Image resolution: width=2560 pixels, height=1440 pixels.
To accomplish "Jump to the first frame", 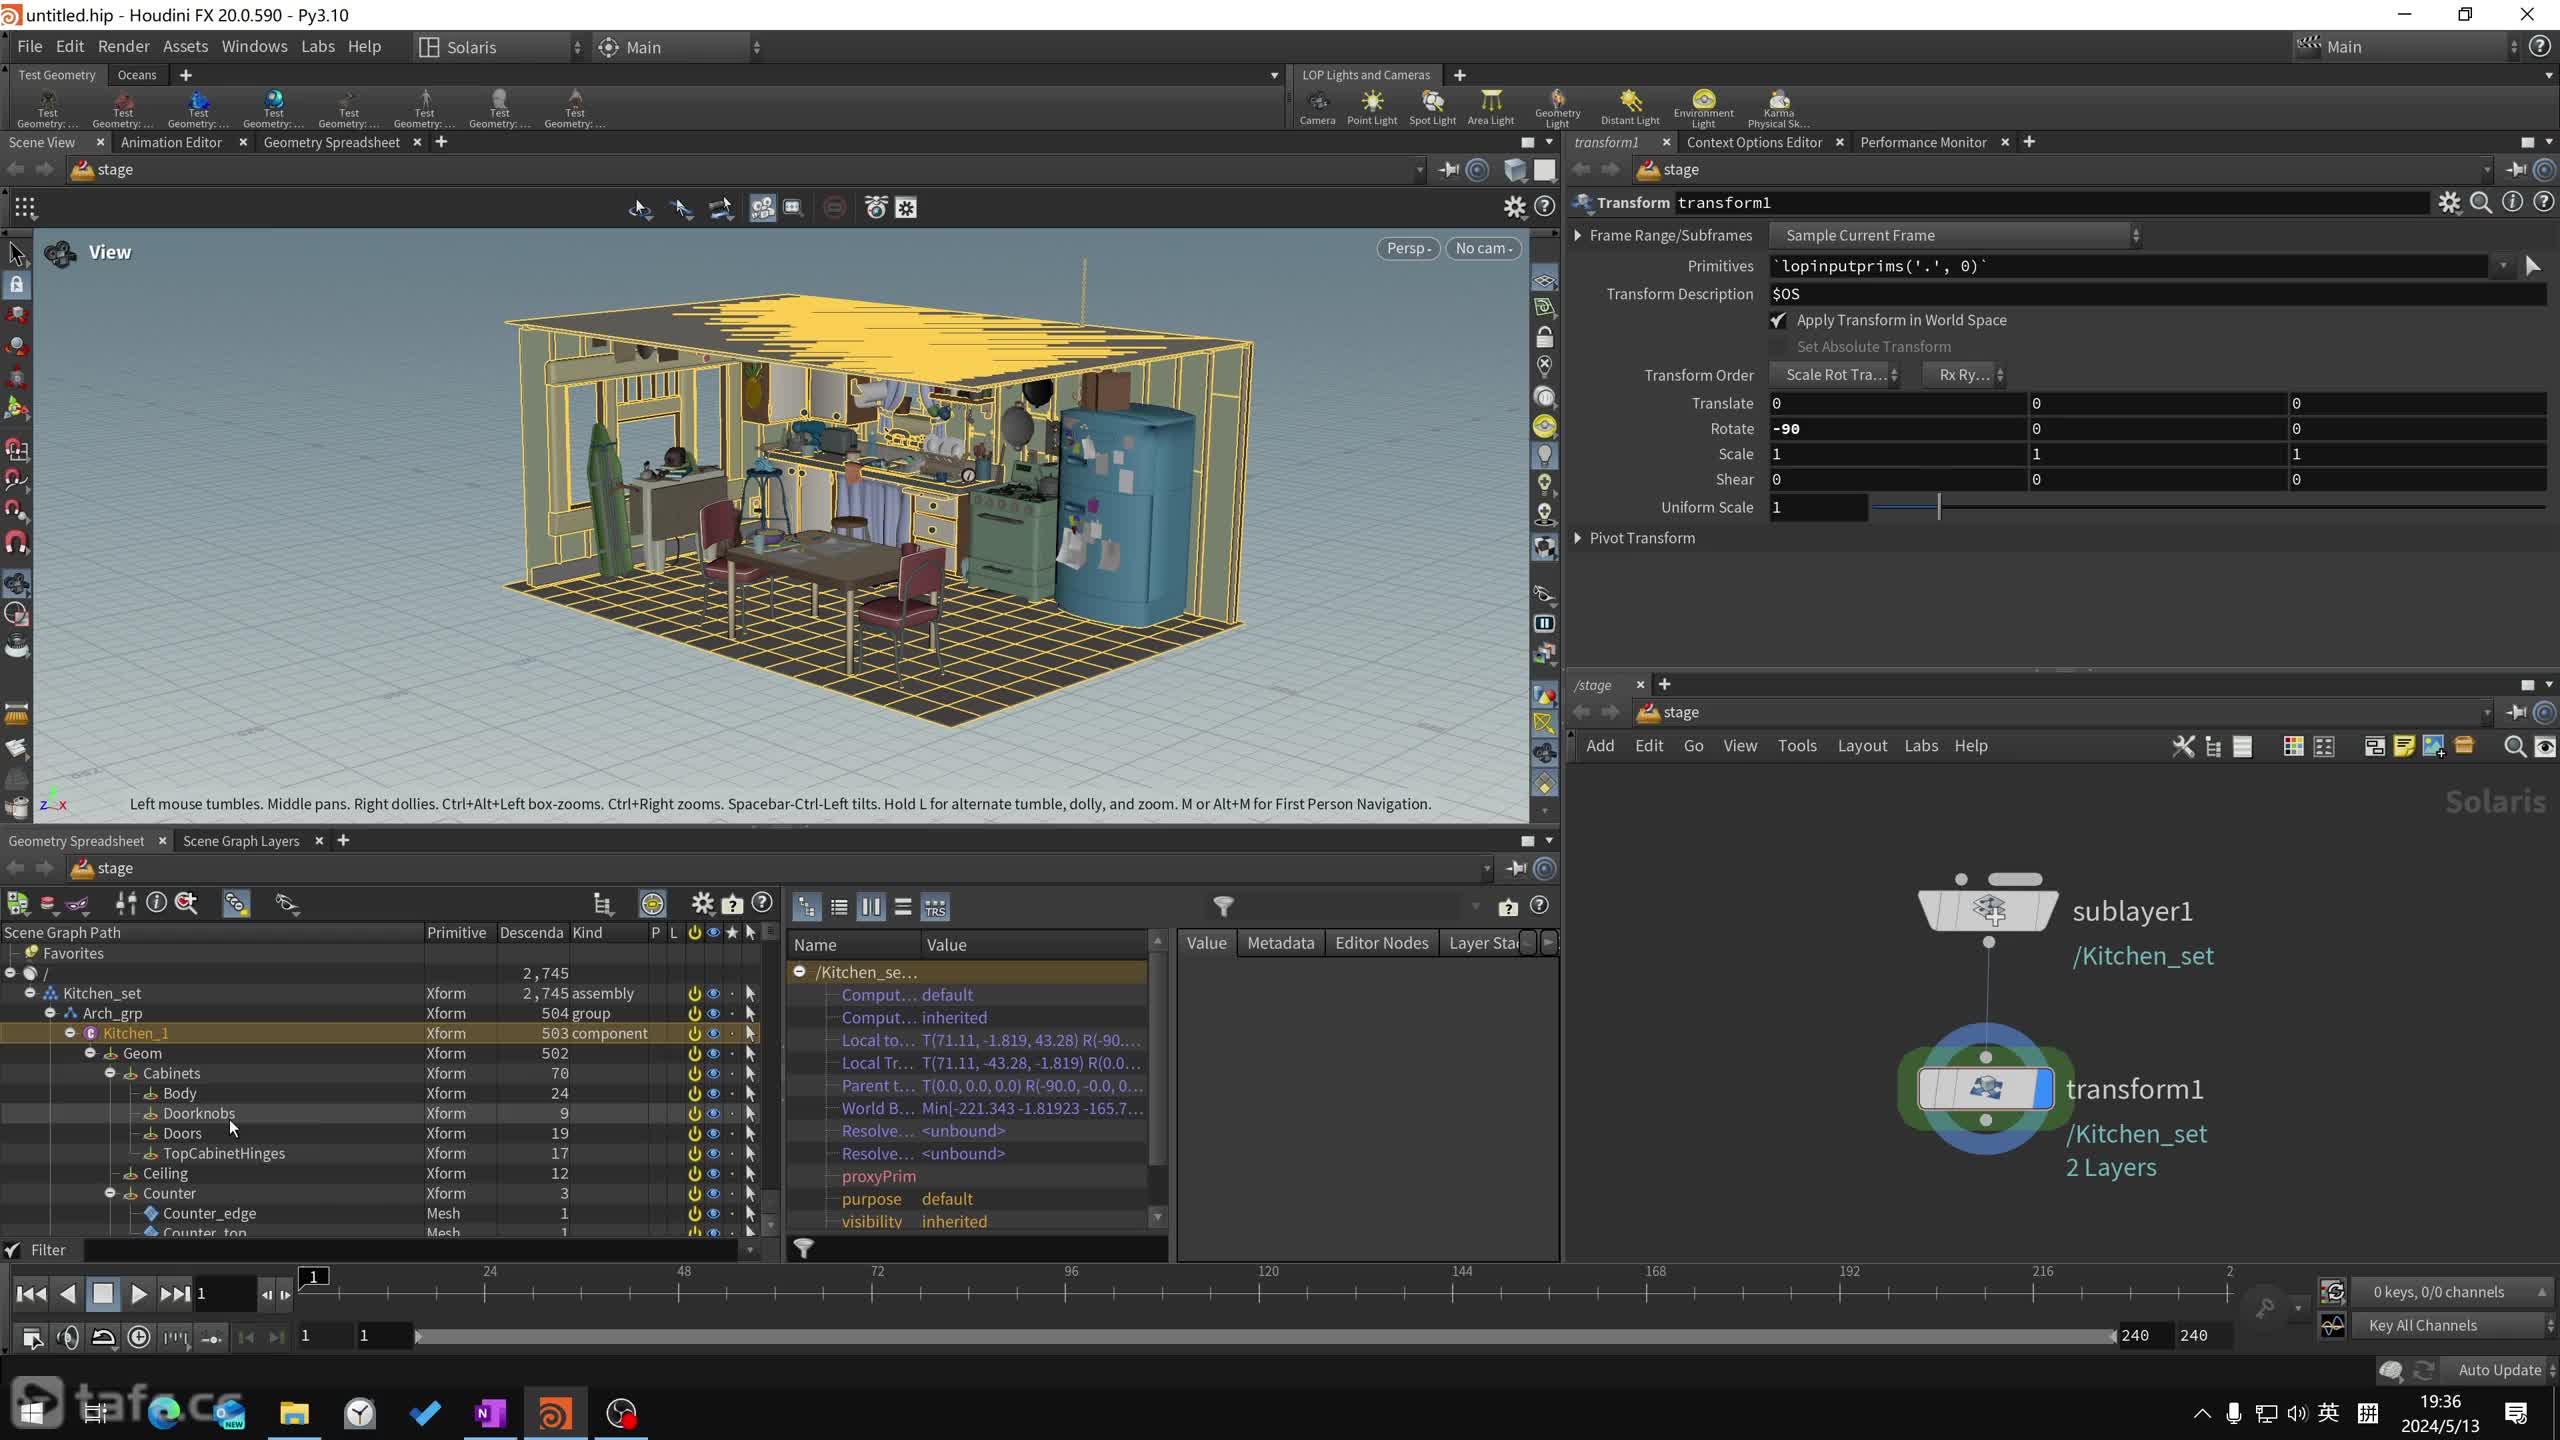I will [31, 1294].
